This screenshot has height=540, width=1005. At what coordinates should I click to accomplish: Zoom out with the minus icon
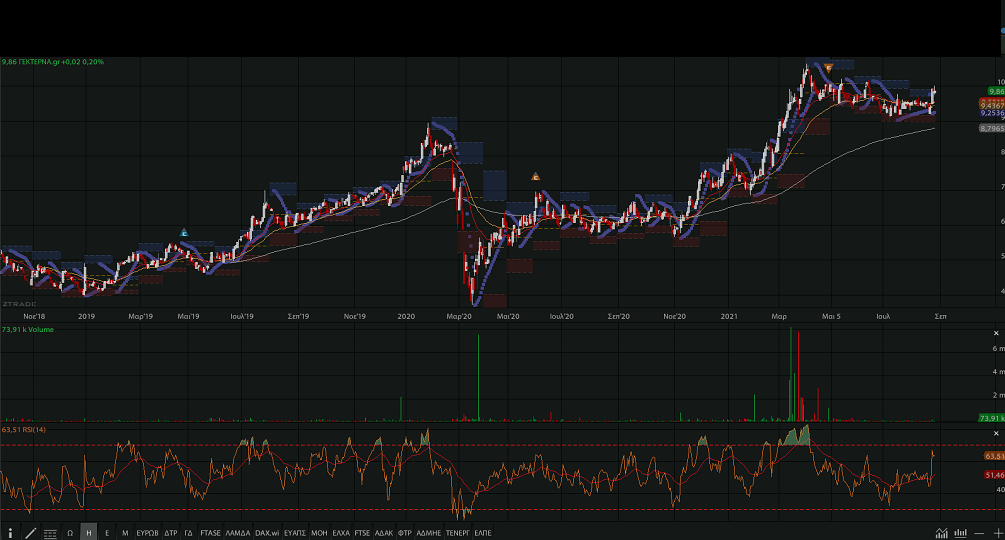980,533
